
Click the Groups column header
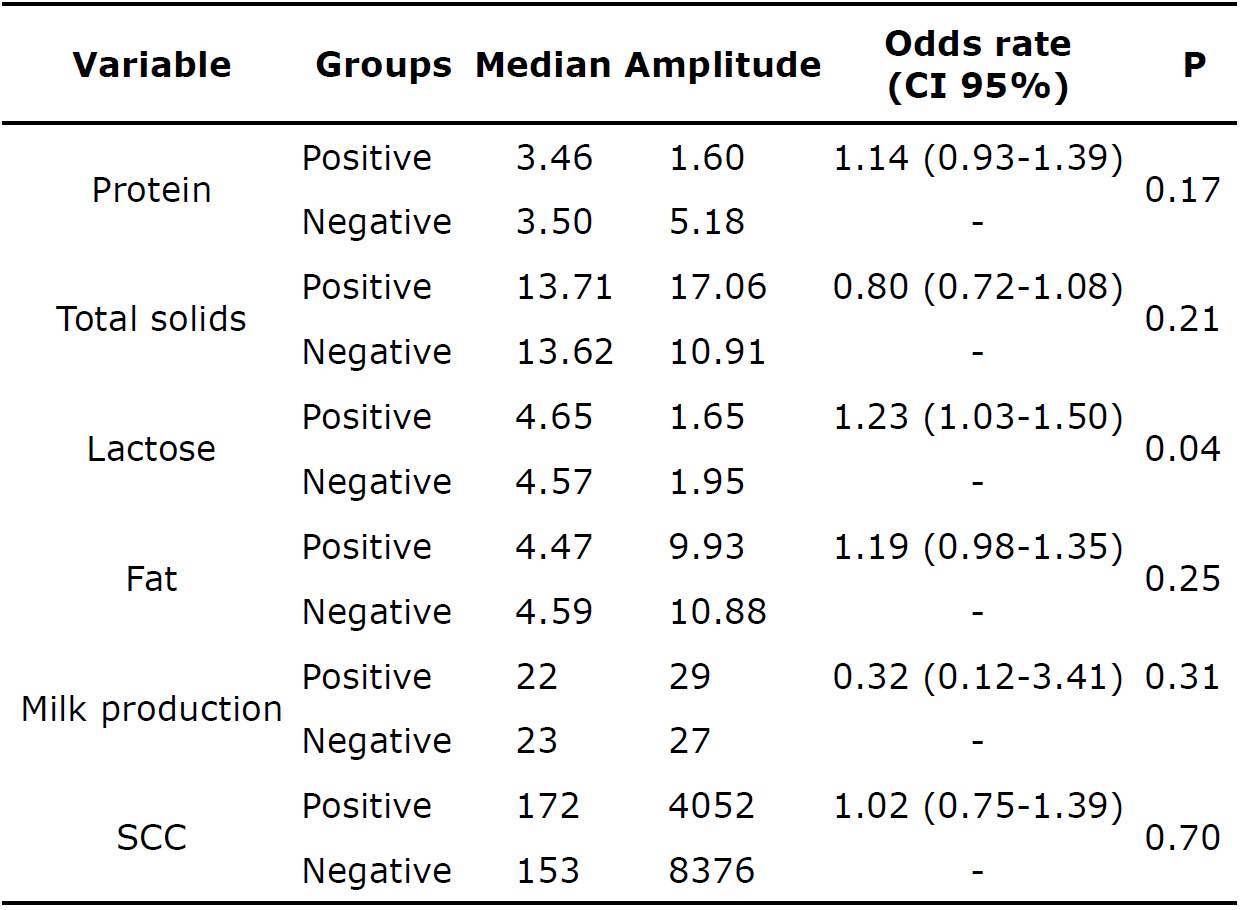(x=383, y=66)
